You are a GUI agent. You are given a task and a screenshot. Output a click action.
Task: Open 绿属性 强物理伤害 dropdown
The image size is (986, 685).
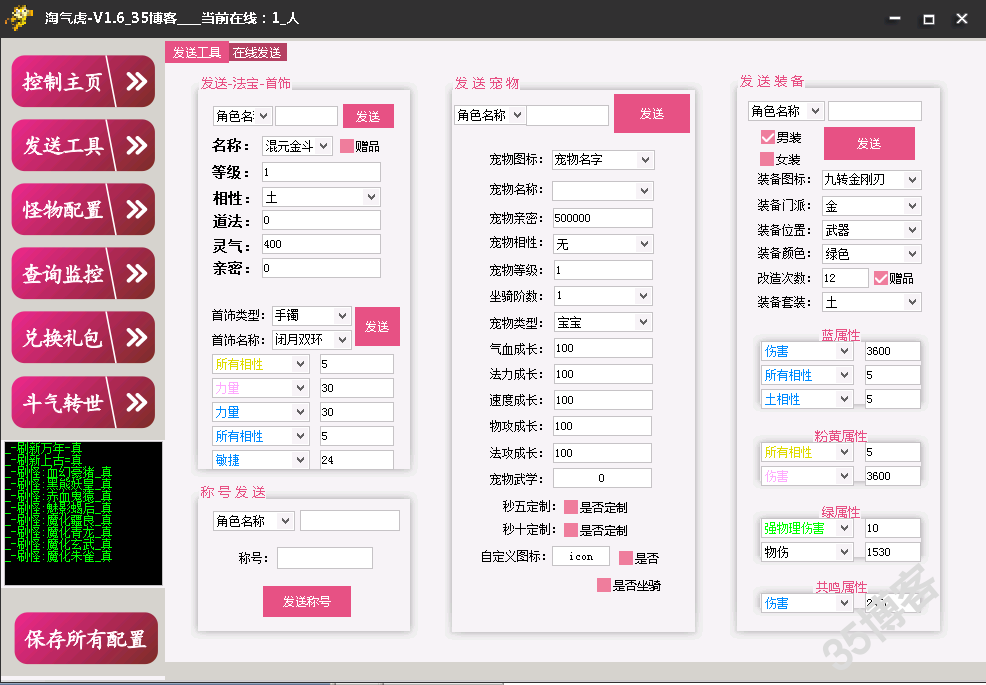pyautogui.click(x=807, y=528)
